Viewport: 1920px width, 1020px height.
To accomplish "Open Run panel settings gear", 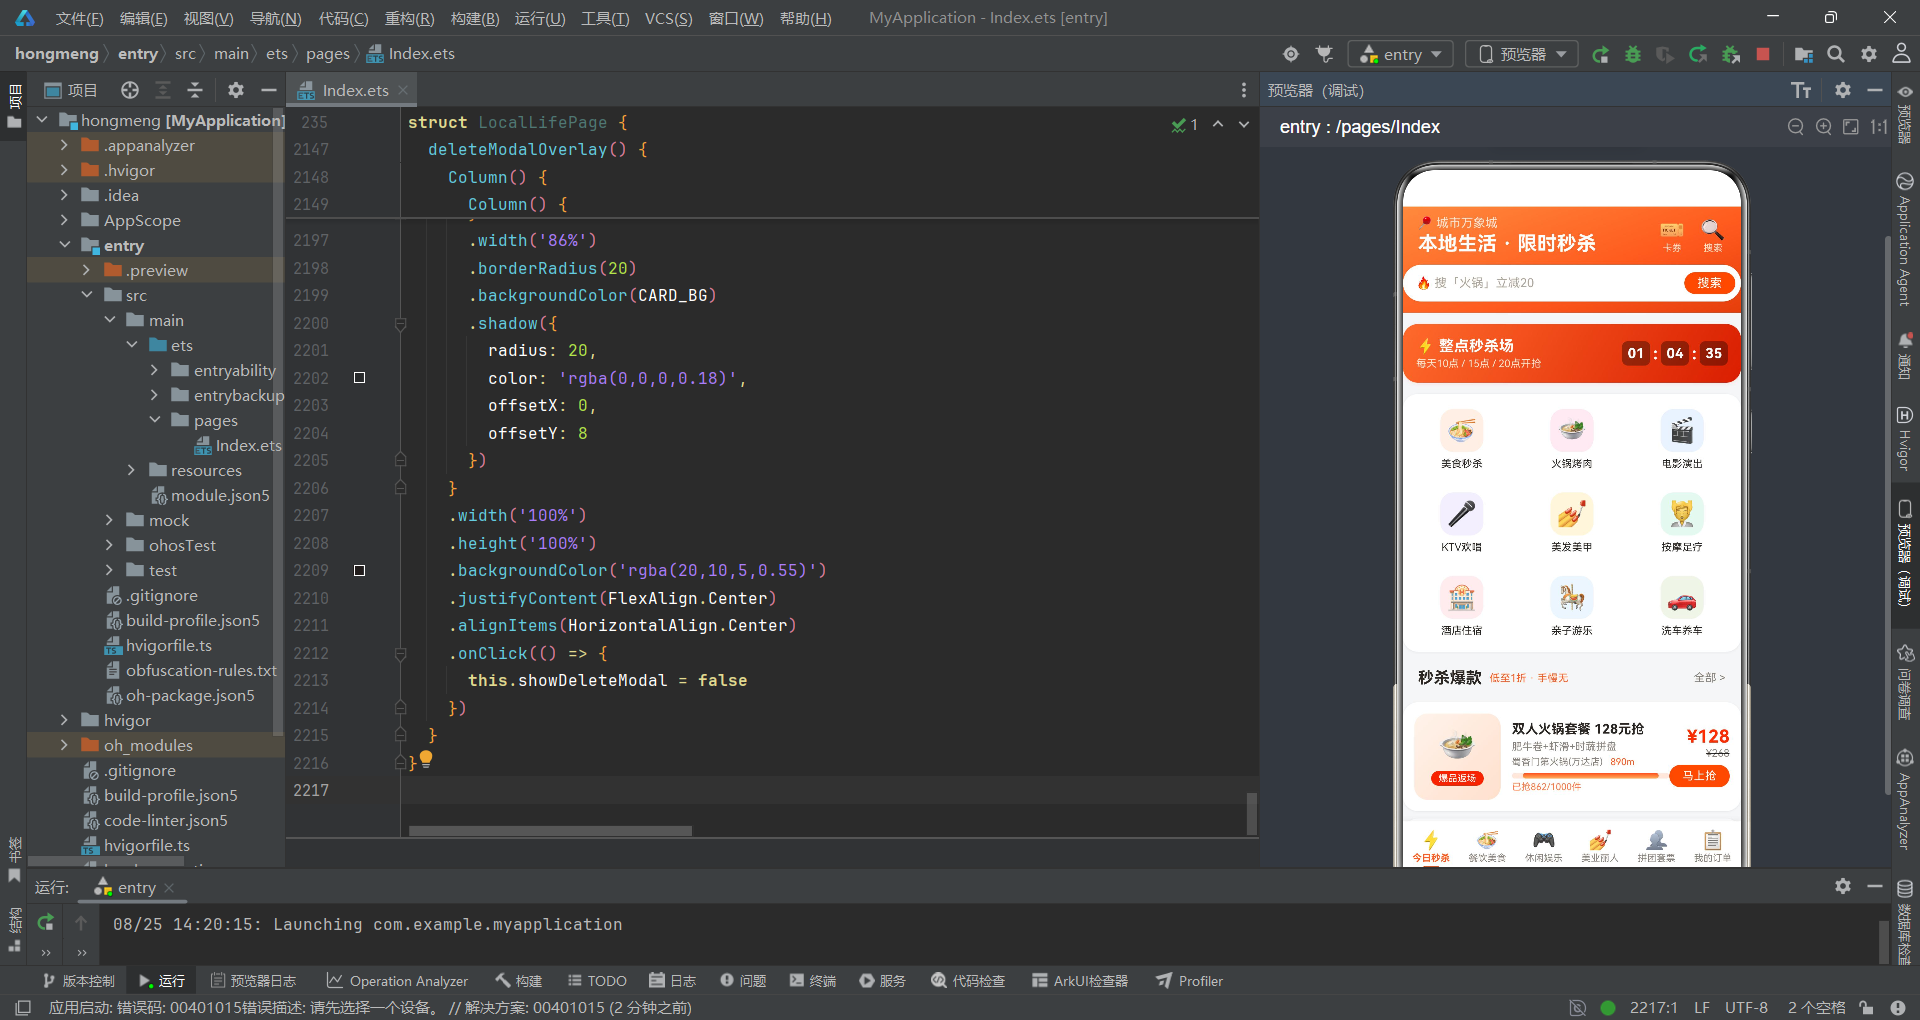I will tap(1843, 887).
